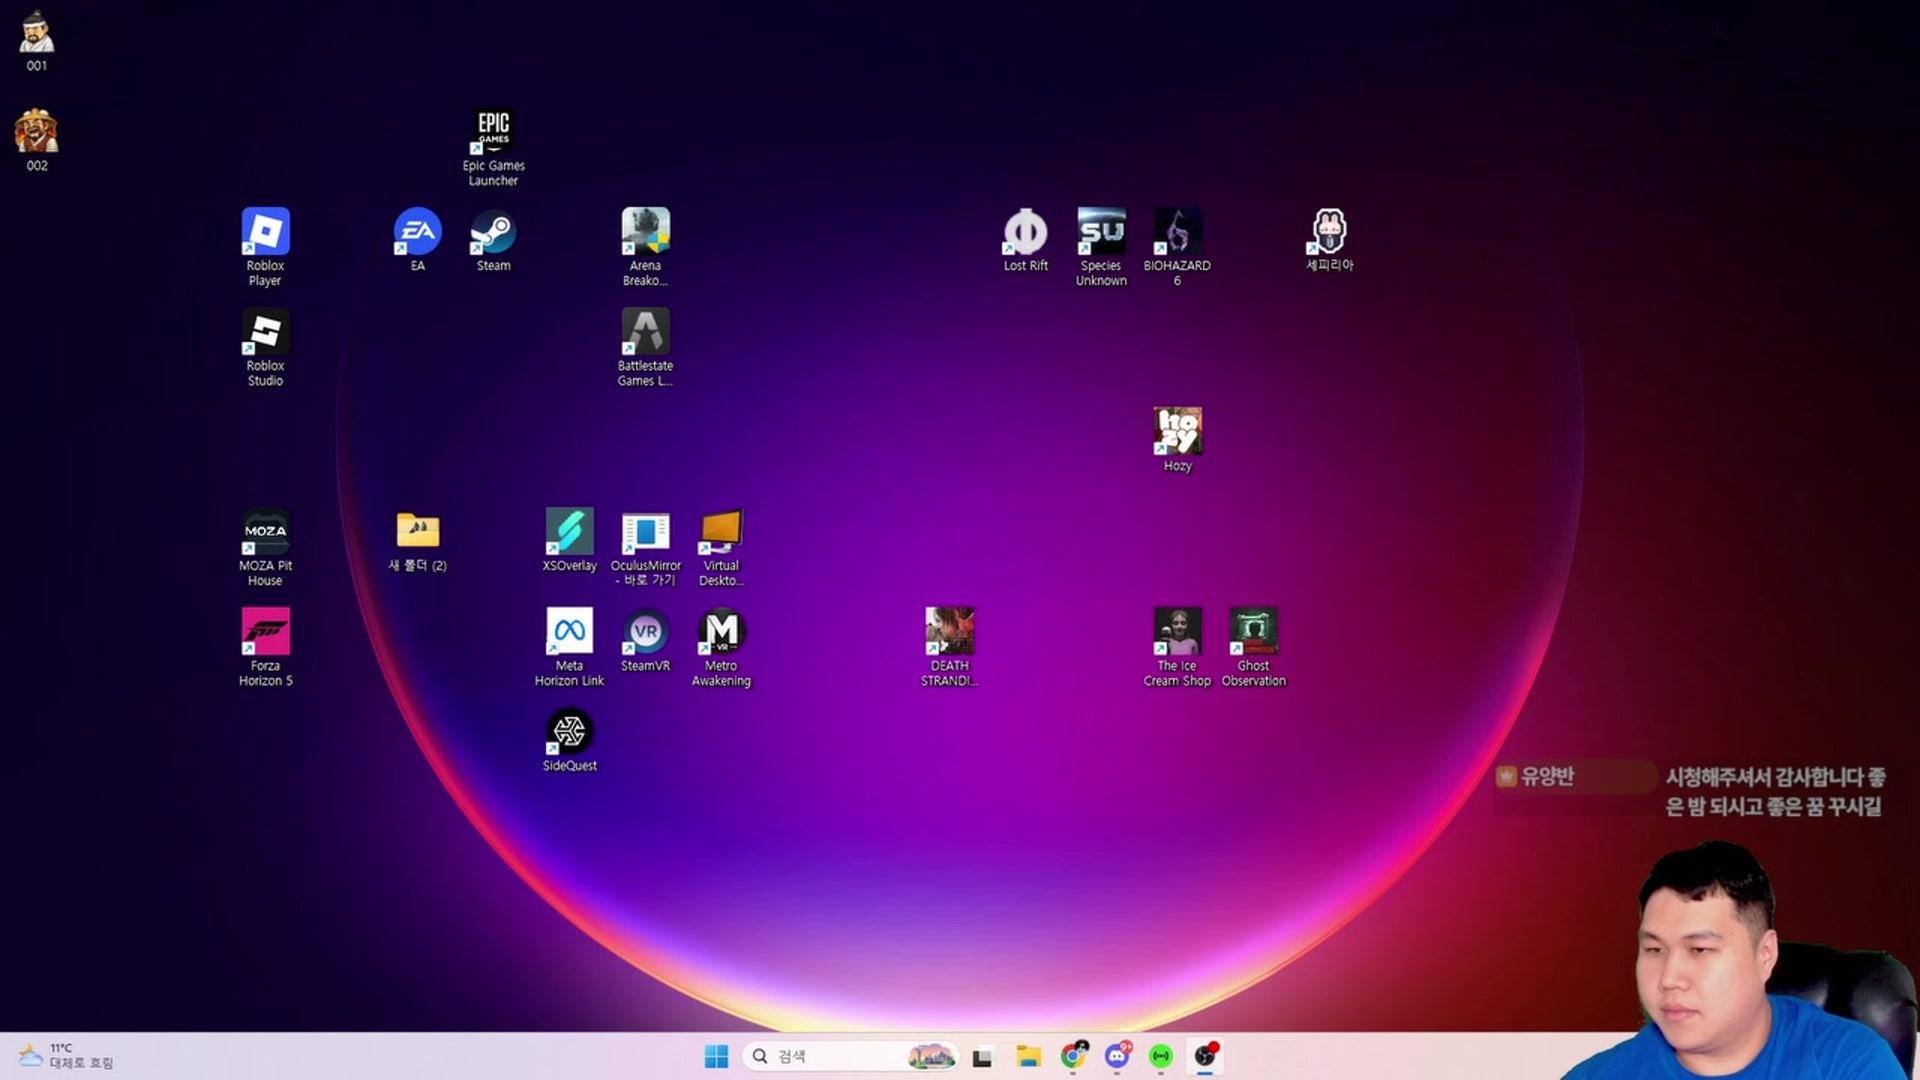Screen dimensions: 1920x1080
Task: Open the yellow folder named 새 폴더 (2)
Action: click(417, 532)
